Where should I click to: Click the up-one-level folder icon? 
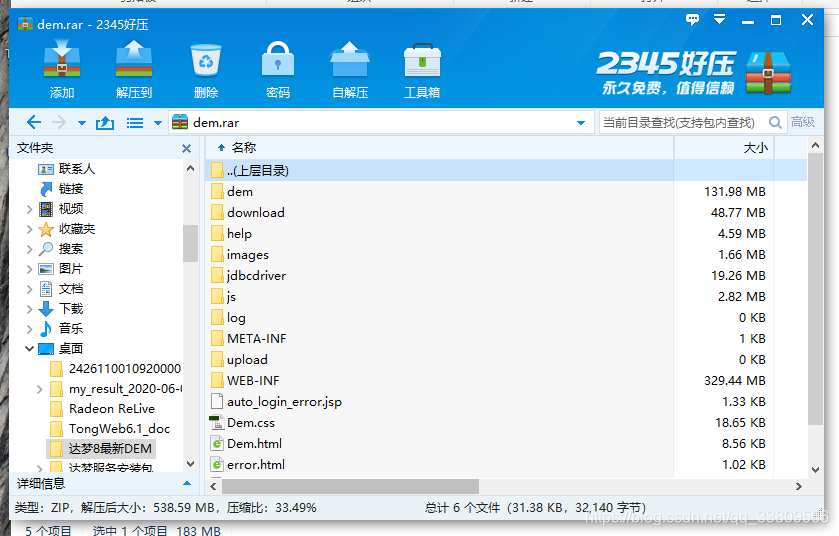pyautogui.click(x=105, y=123)
